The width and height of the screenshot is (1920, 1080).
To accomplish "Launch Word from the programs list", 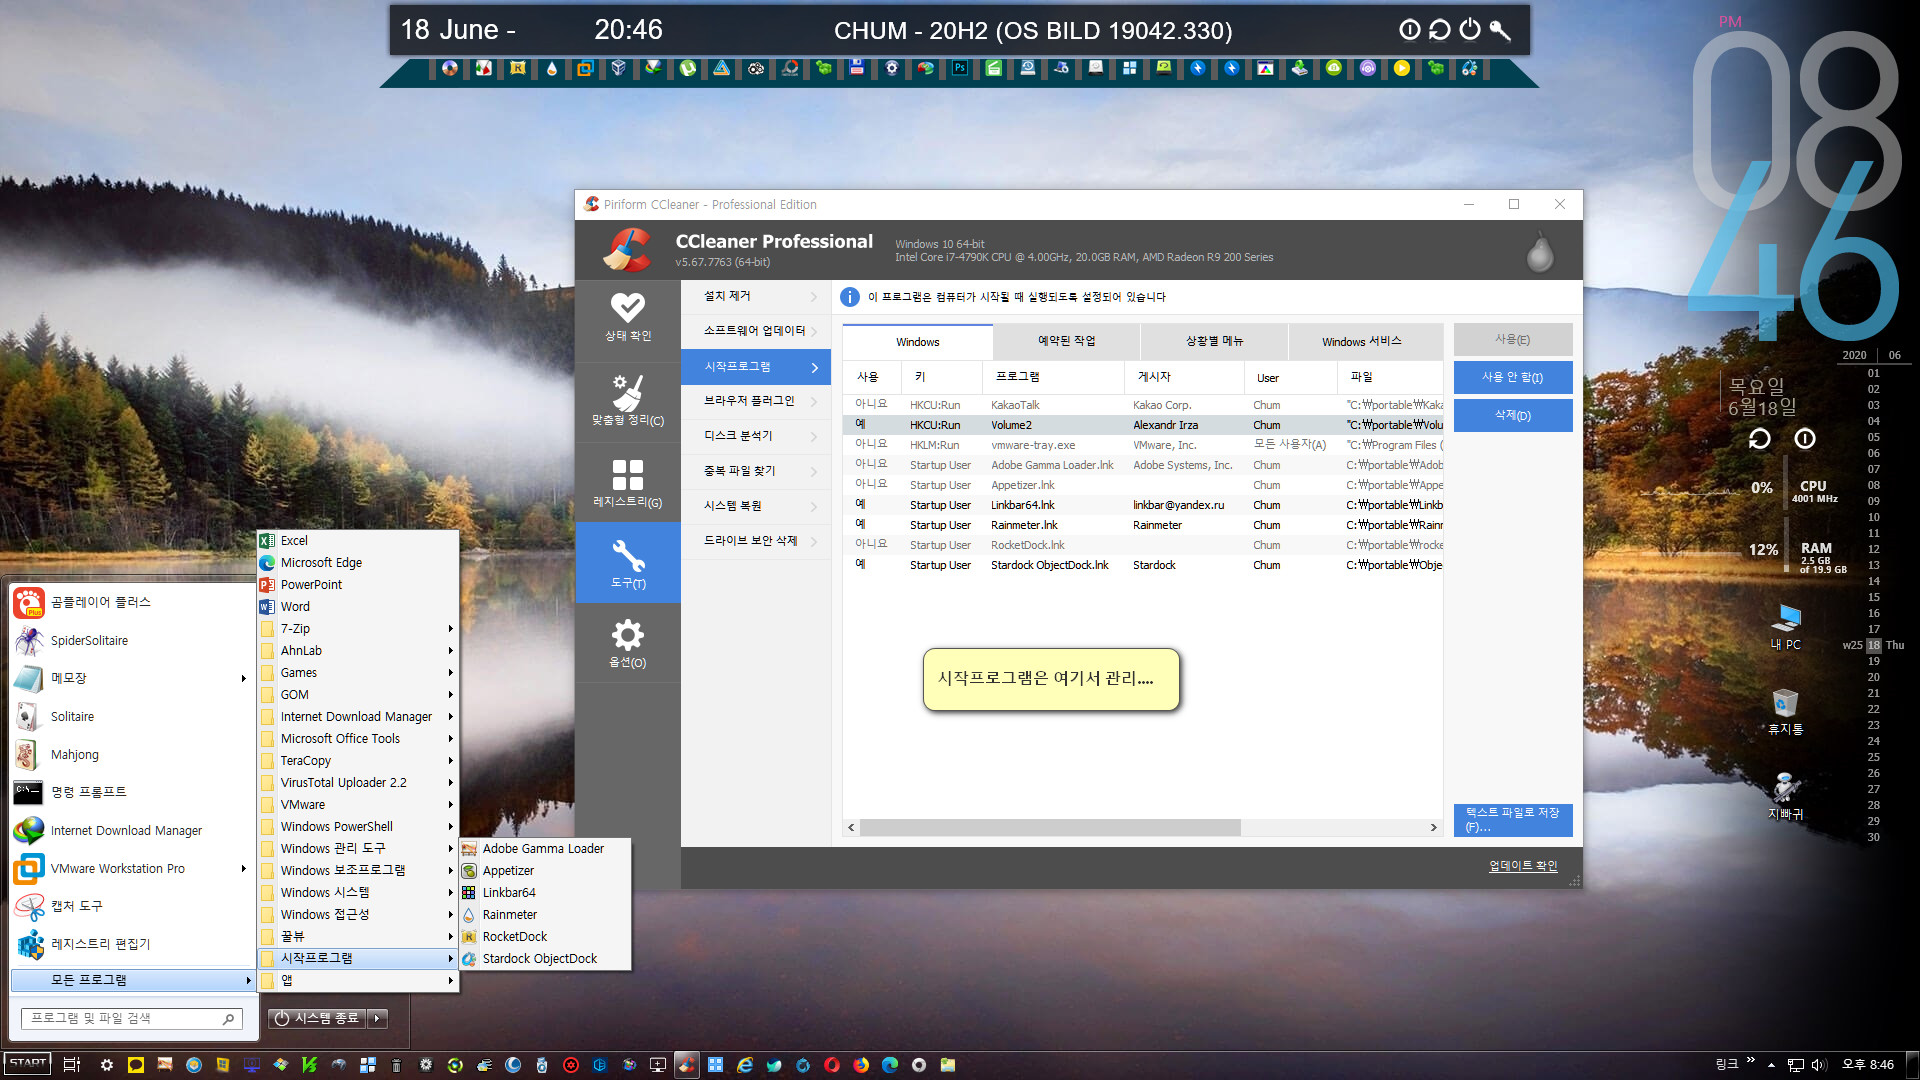I will (x=357, y=606).
